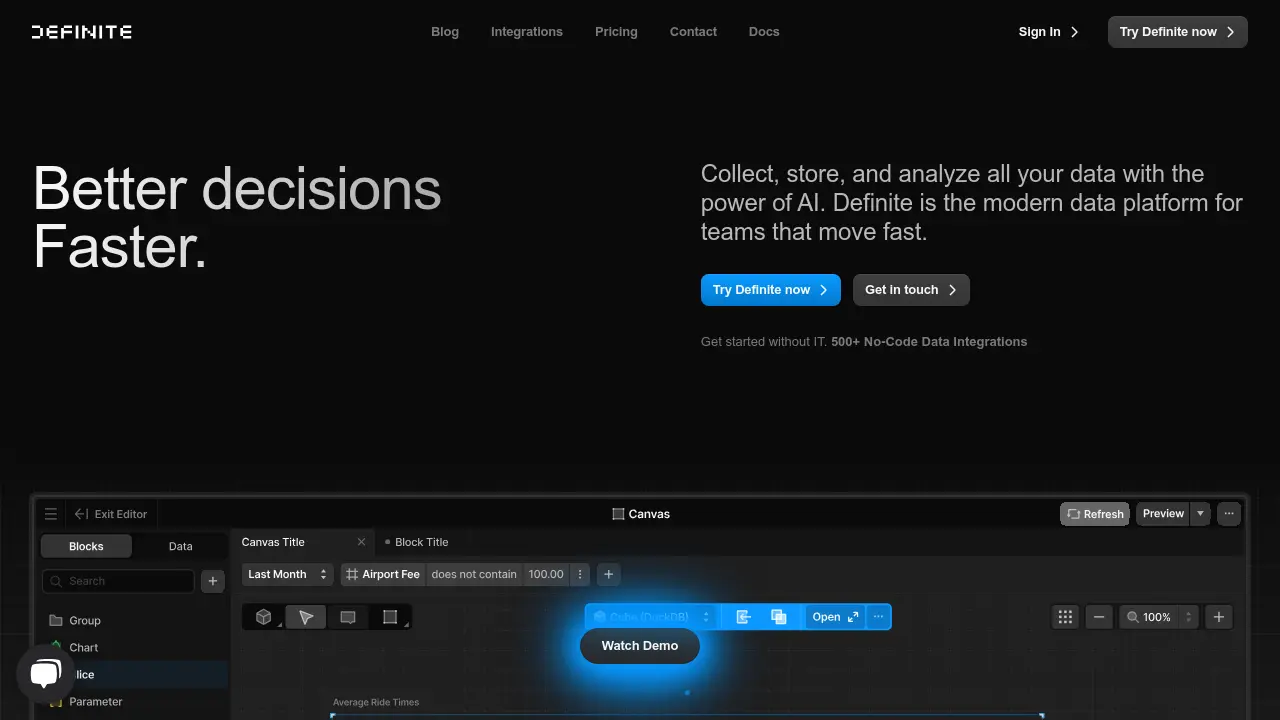Zoom in with the plus button
This screenshot has width=1280, height=720.
1218,617
